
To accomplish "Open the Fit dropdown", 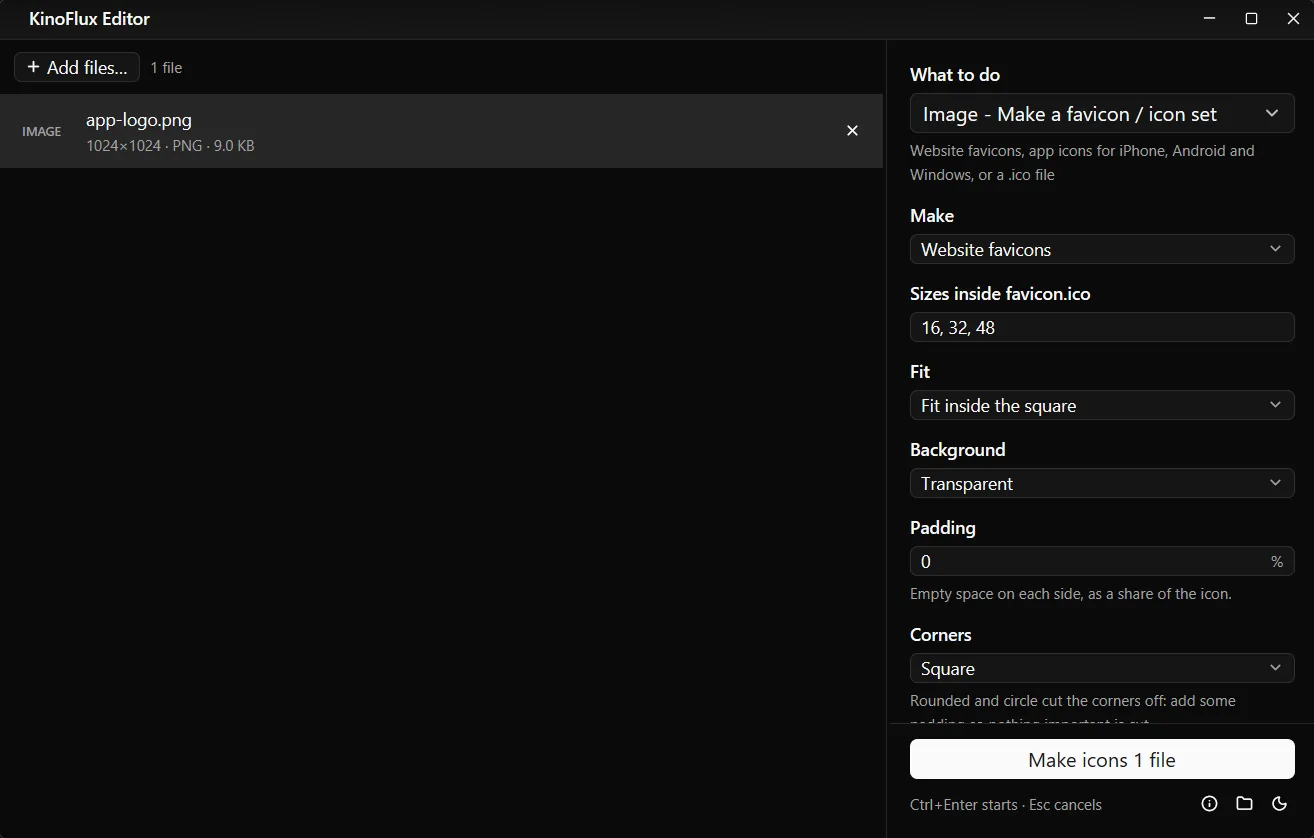I will tap(1102, 405).
